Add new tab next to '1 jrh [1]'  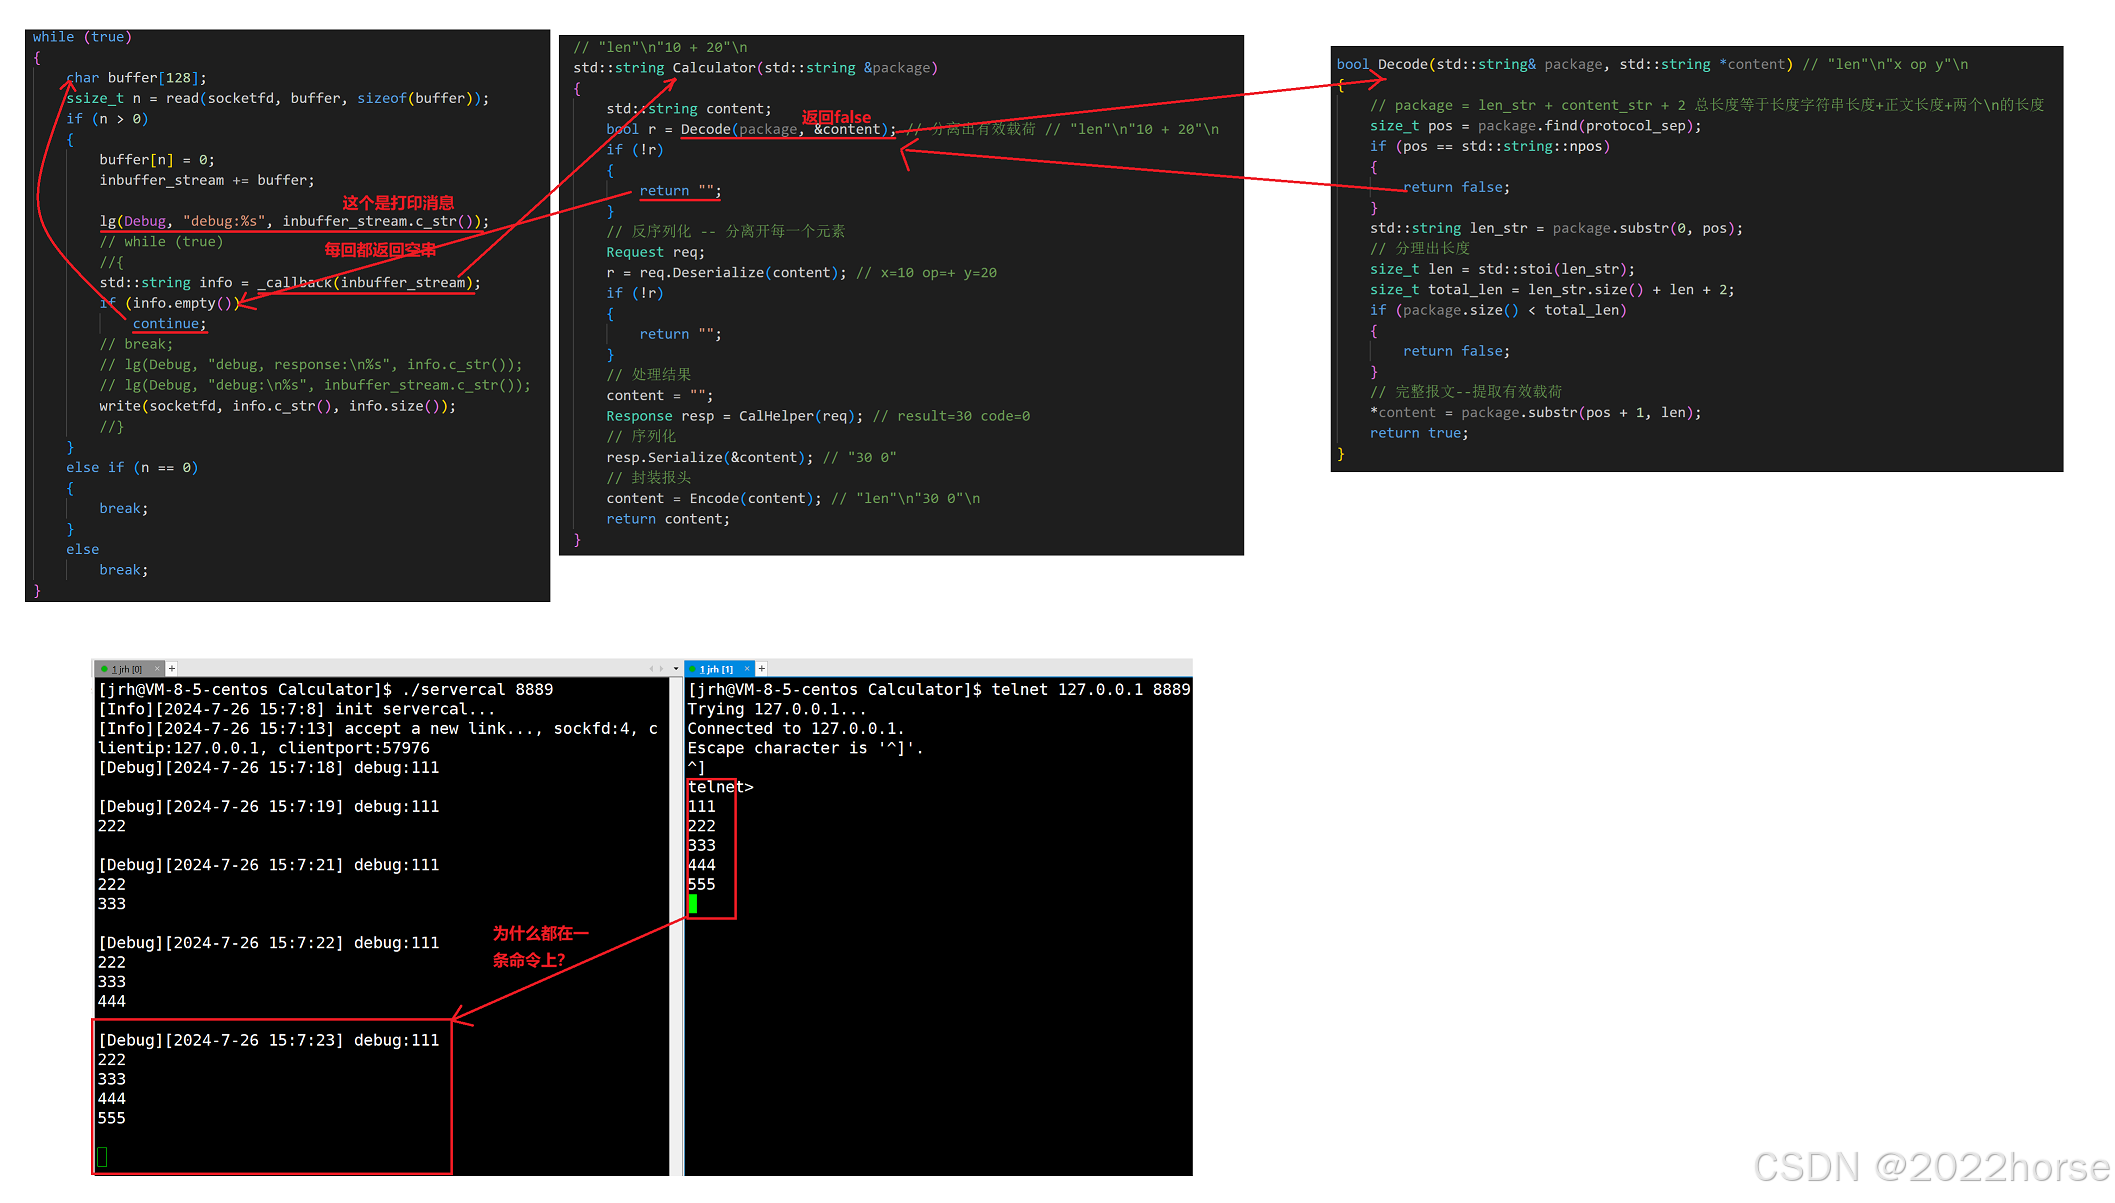[762, 668]
